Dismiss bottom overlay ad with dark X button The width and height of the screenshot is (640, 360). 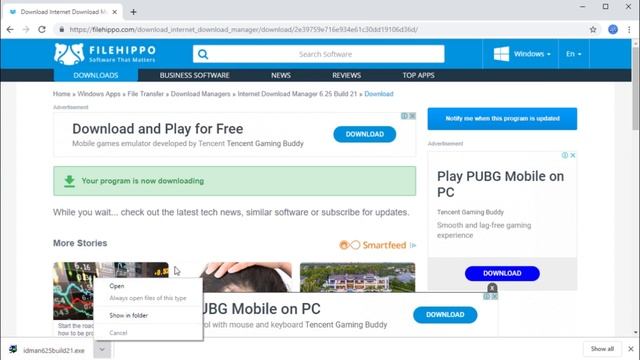click(x=492, y=288)
